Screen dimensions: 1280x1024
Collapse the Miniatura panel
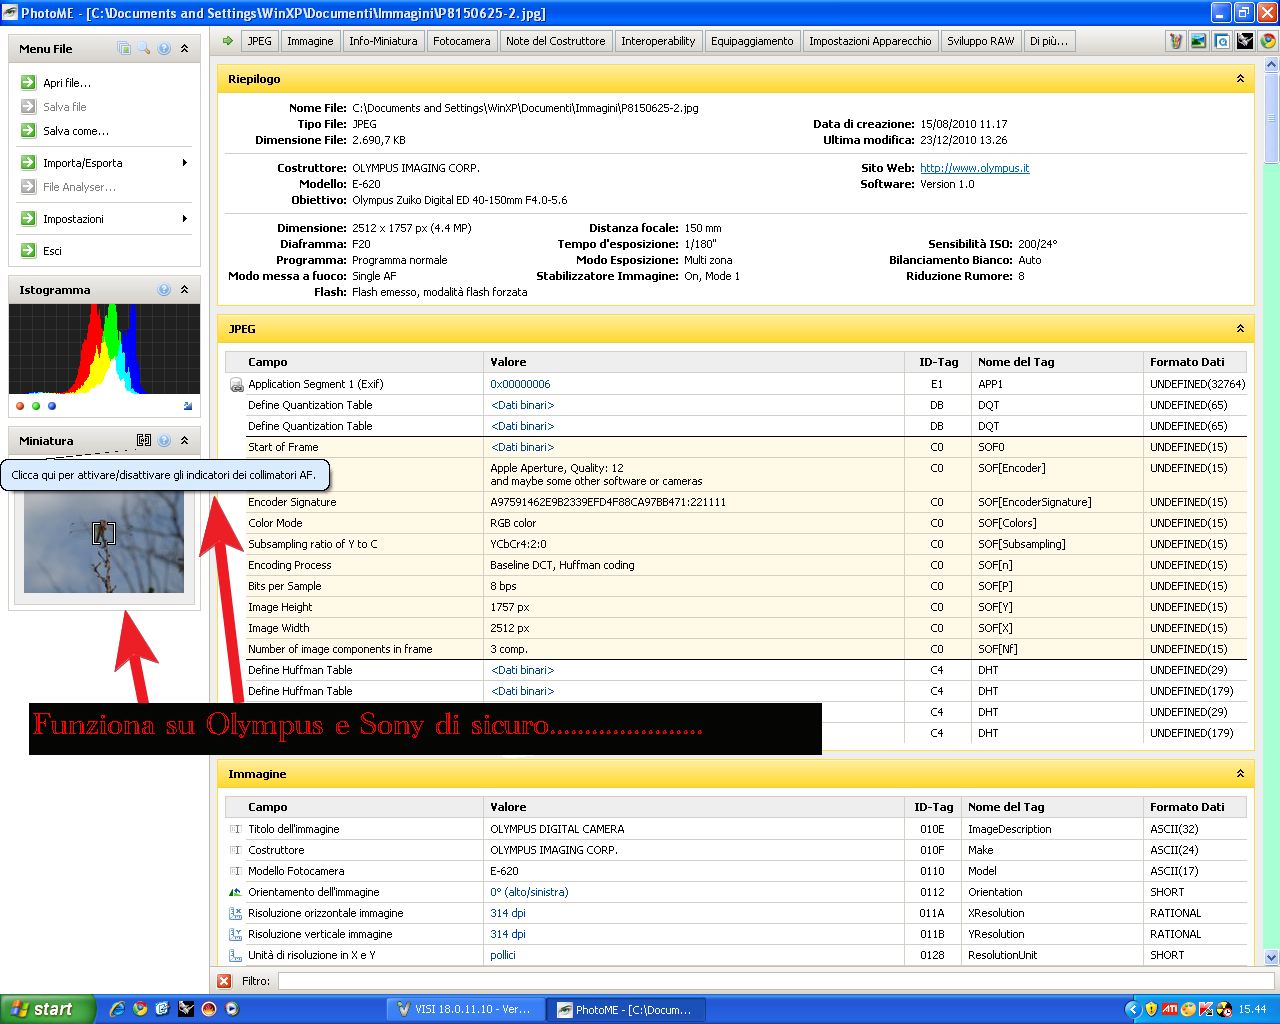(184, 440)
